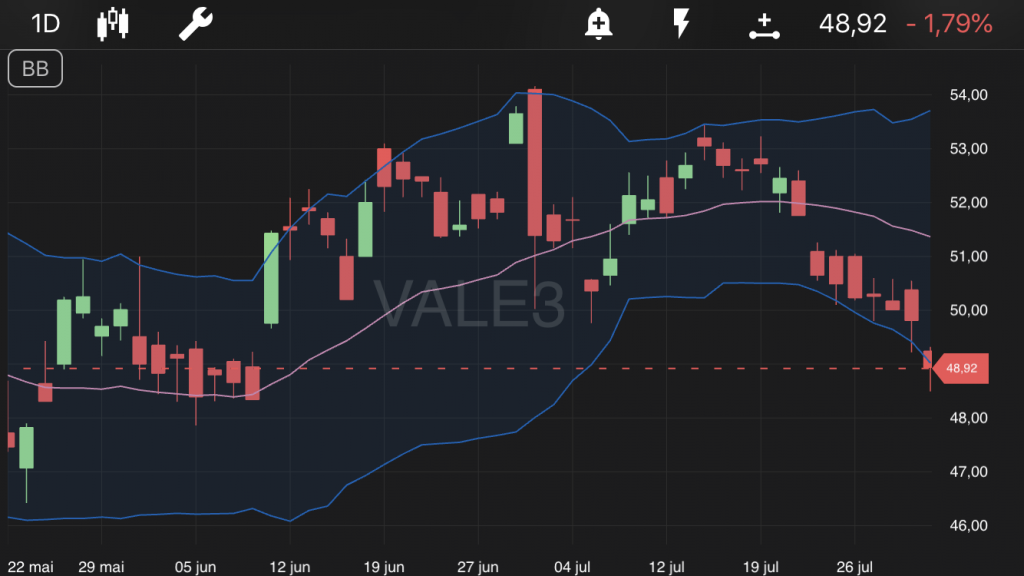
Task: Tap the 12 jul date label
Action: [x=666, y=567]
